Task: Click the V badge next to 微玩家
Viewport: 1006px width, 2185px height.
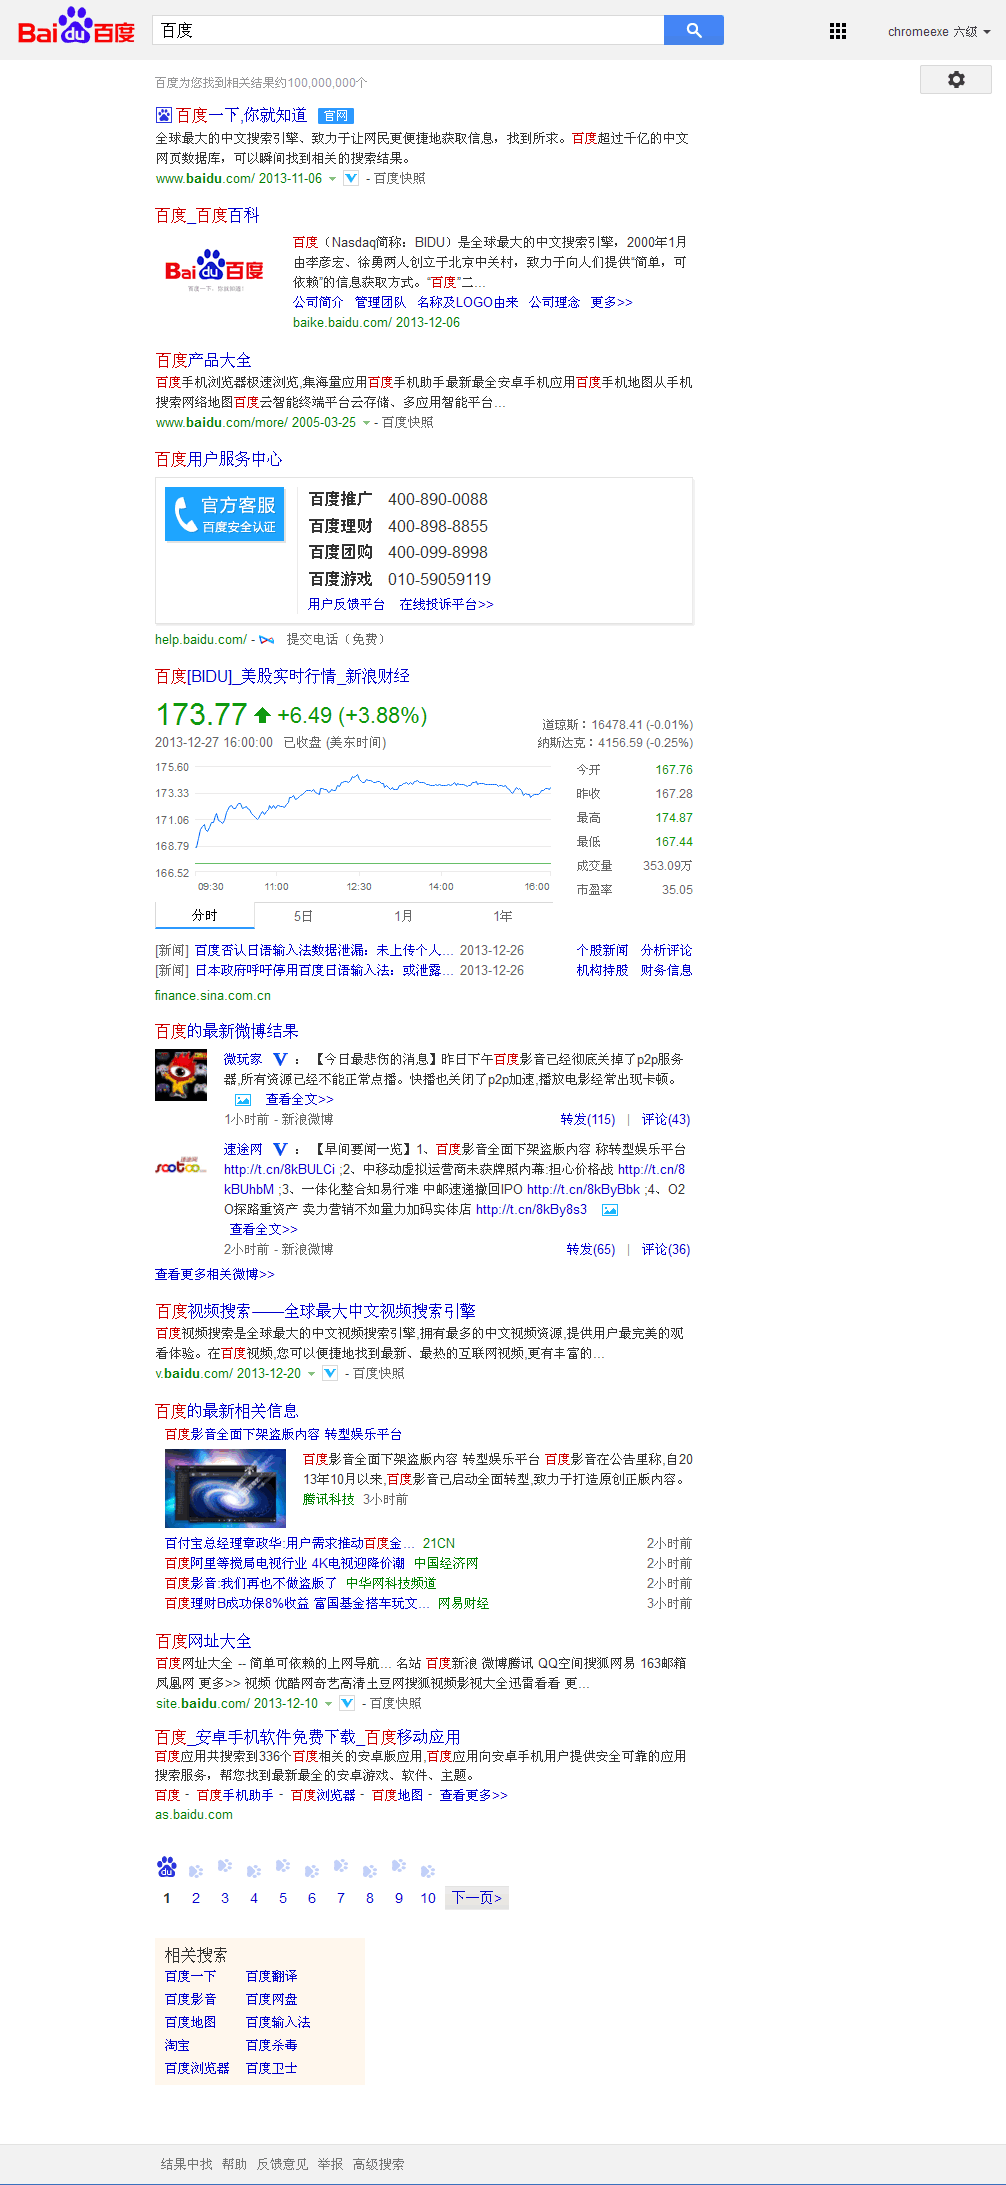Action: pos(280,1059)
